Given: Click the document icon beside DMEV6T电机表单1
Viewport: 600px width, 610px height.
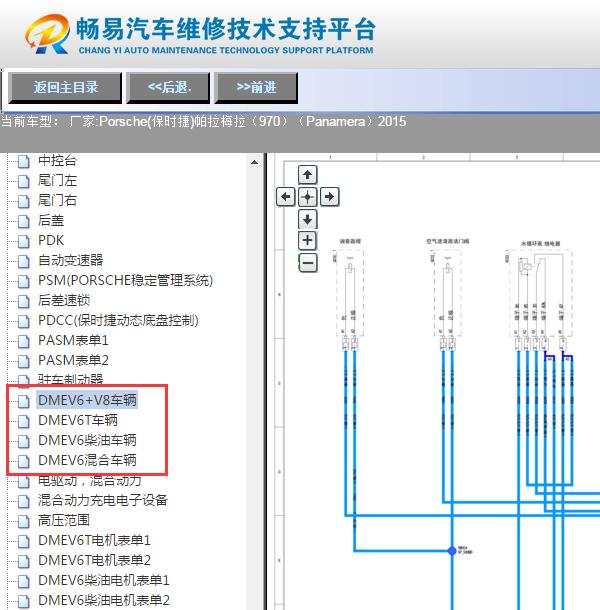Looking at the screenshot, I should click(24, 541).
